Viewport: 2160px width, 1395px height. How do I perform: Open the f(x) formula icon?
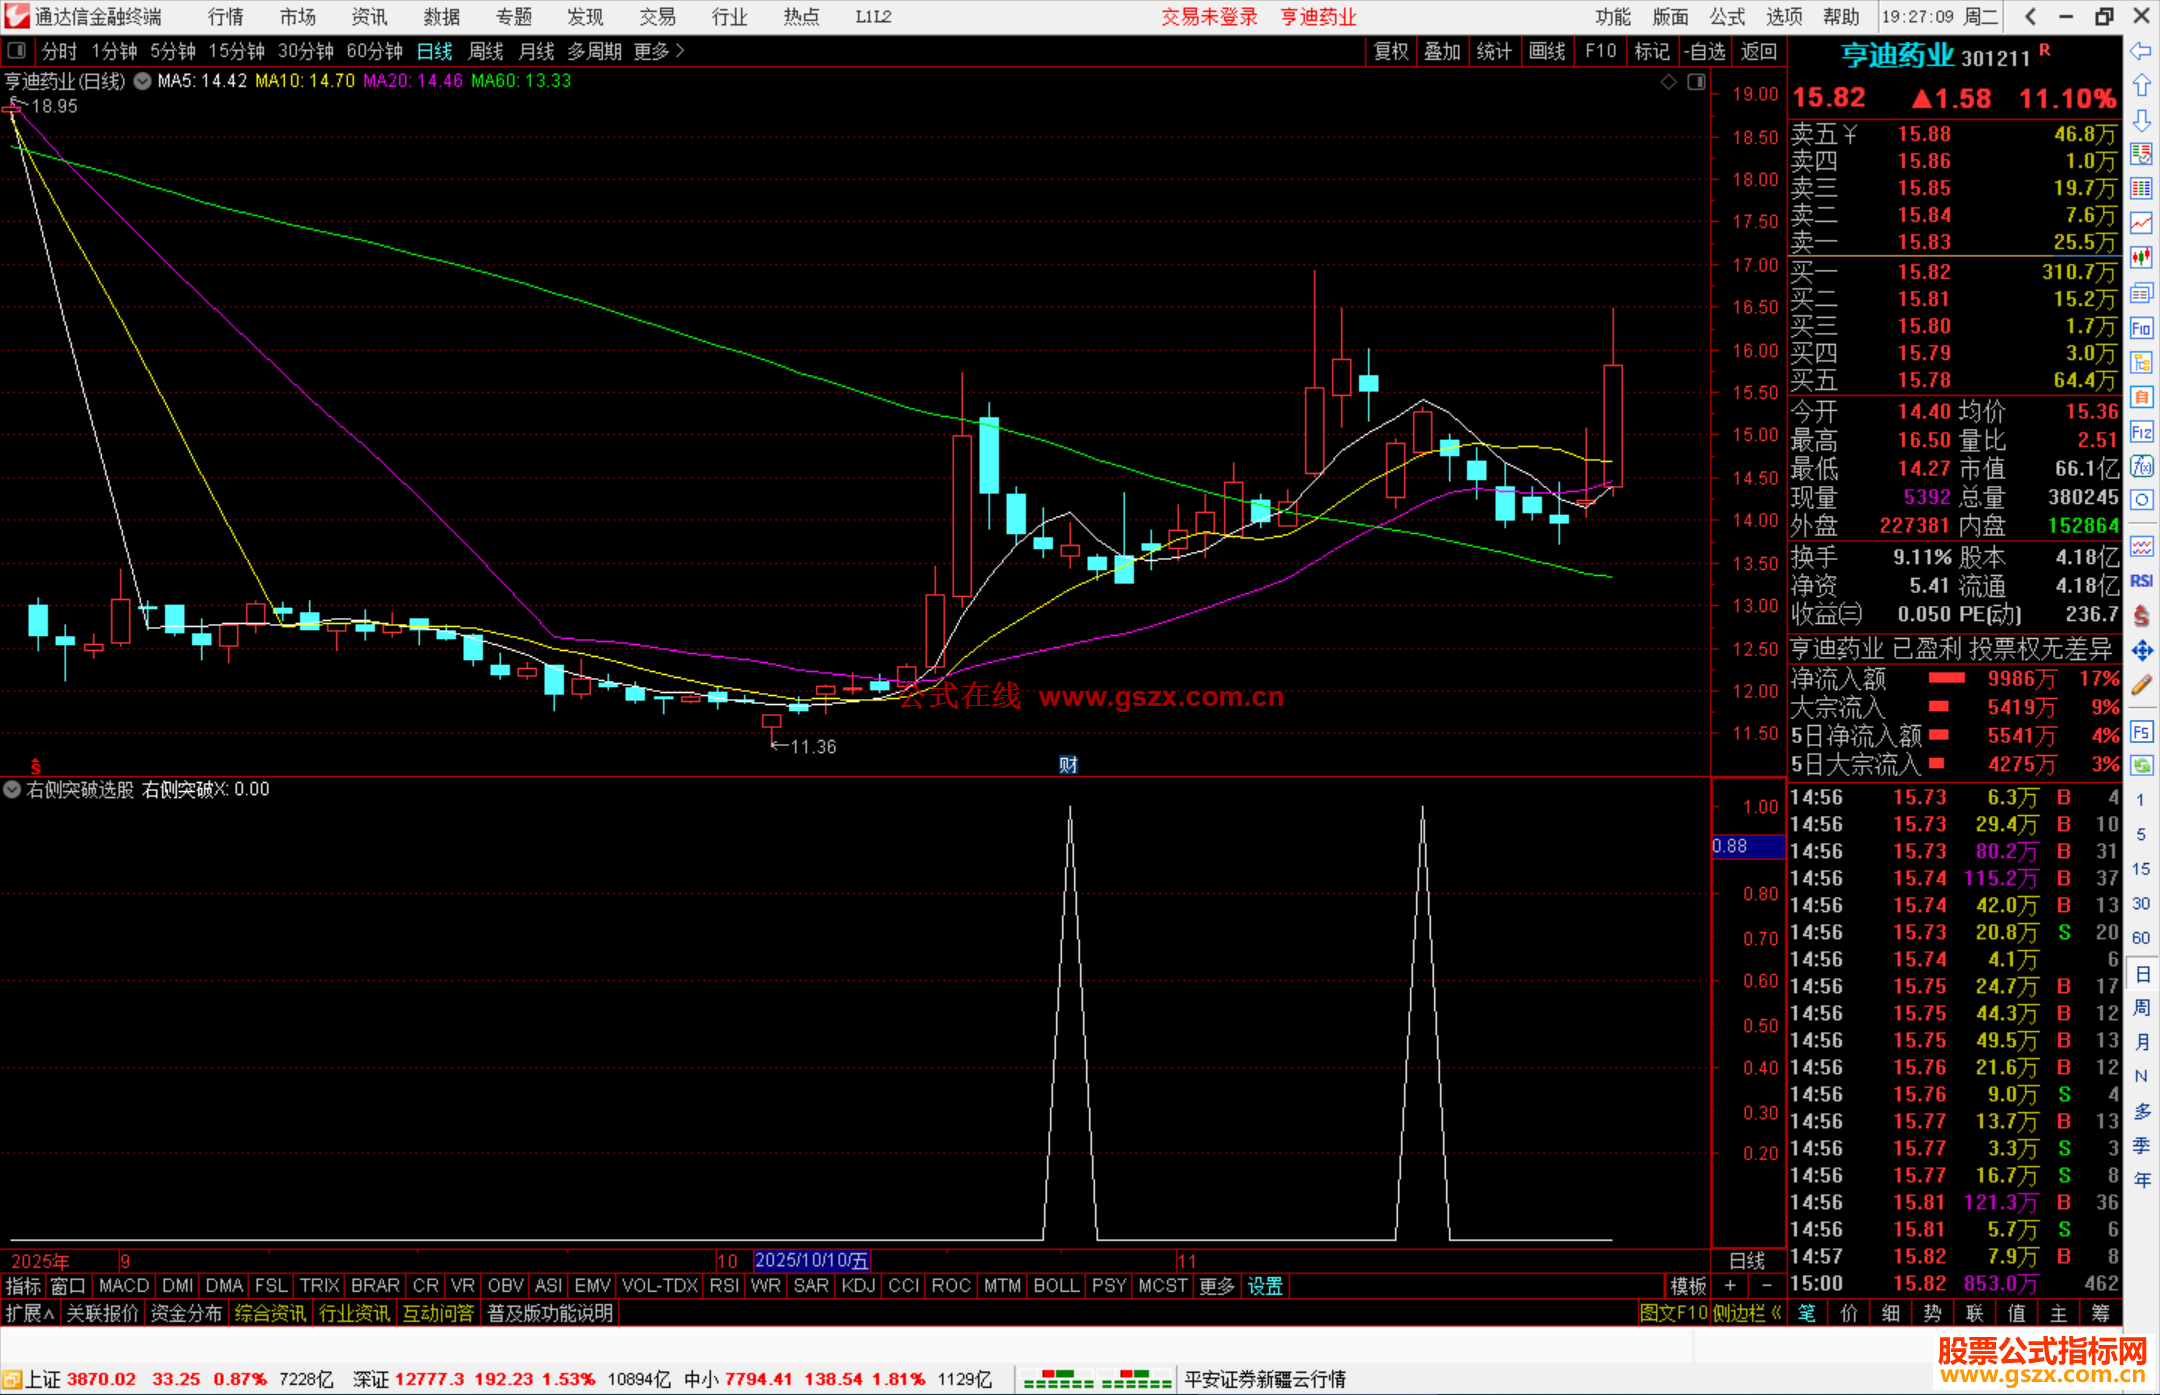pos(2141,466)
